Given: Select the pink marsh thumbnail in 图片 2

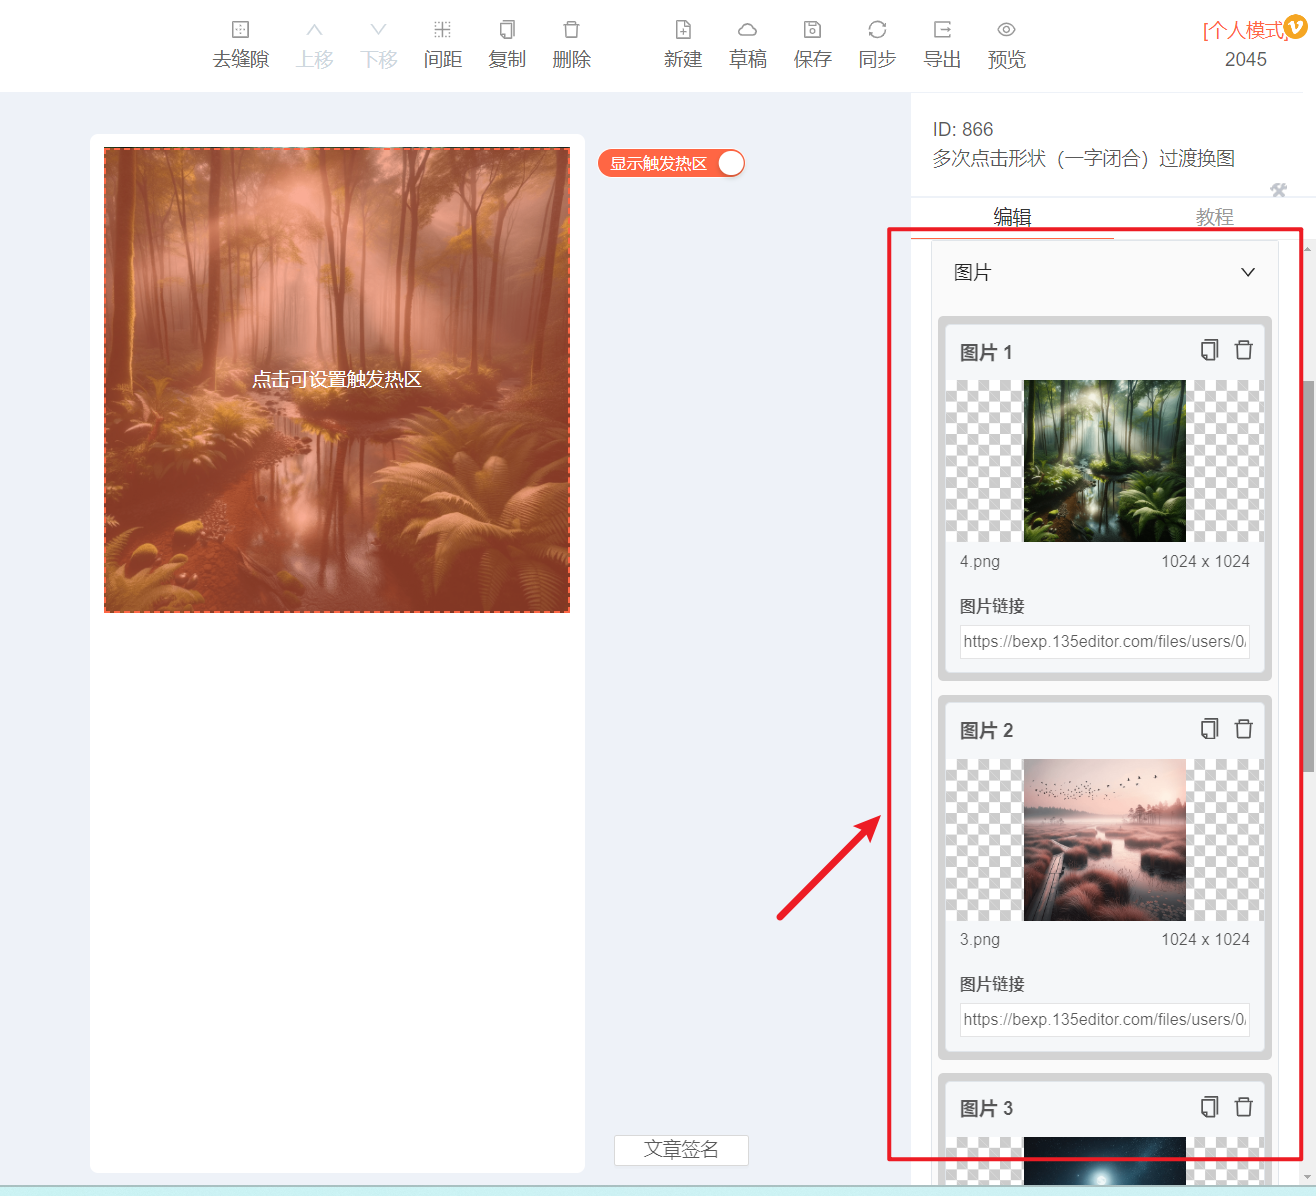Looking at the screenshot, I should tap(1105, 840).
